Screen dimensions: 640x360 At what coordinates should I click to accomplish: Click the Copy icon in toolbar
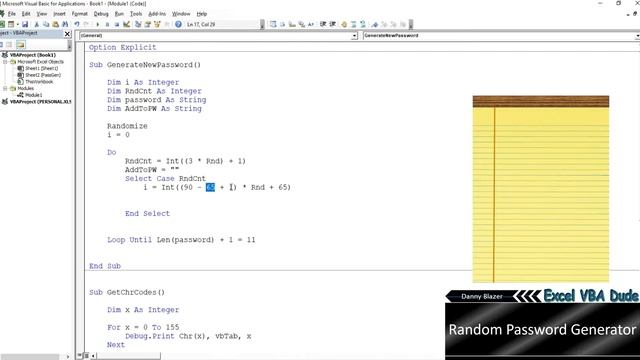coord(46,24)
